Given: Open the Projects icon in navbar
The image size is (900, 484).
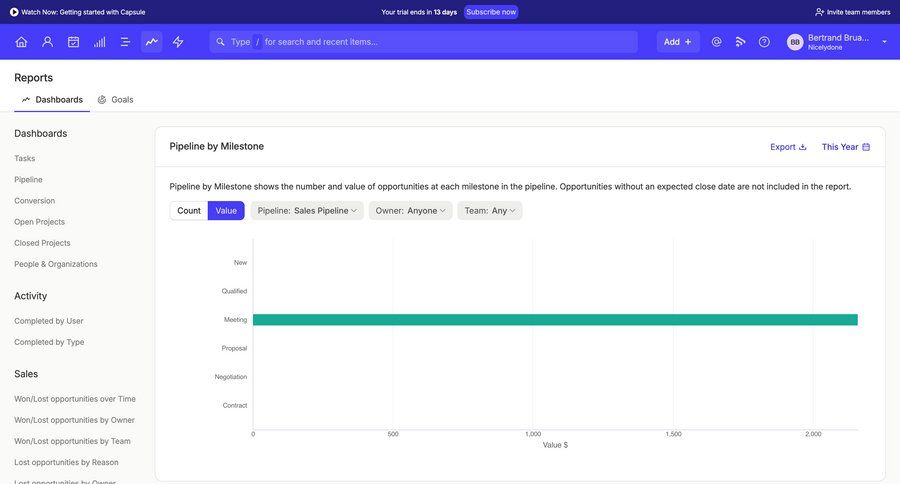Looking at the screenshot, I should click(125, 42).
